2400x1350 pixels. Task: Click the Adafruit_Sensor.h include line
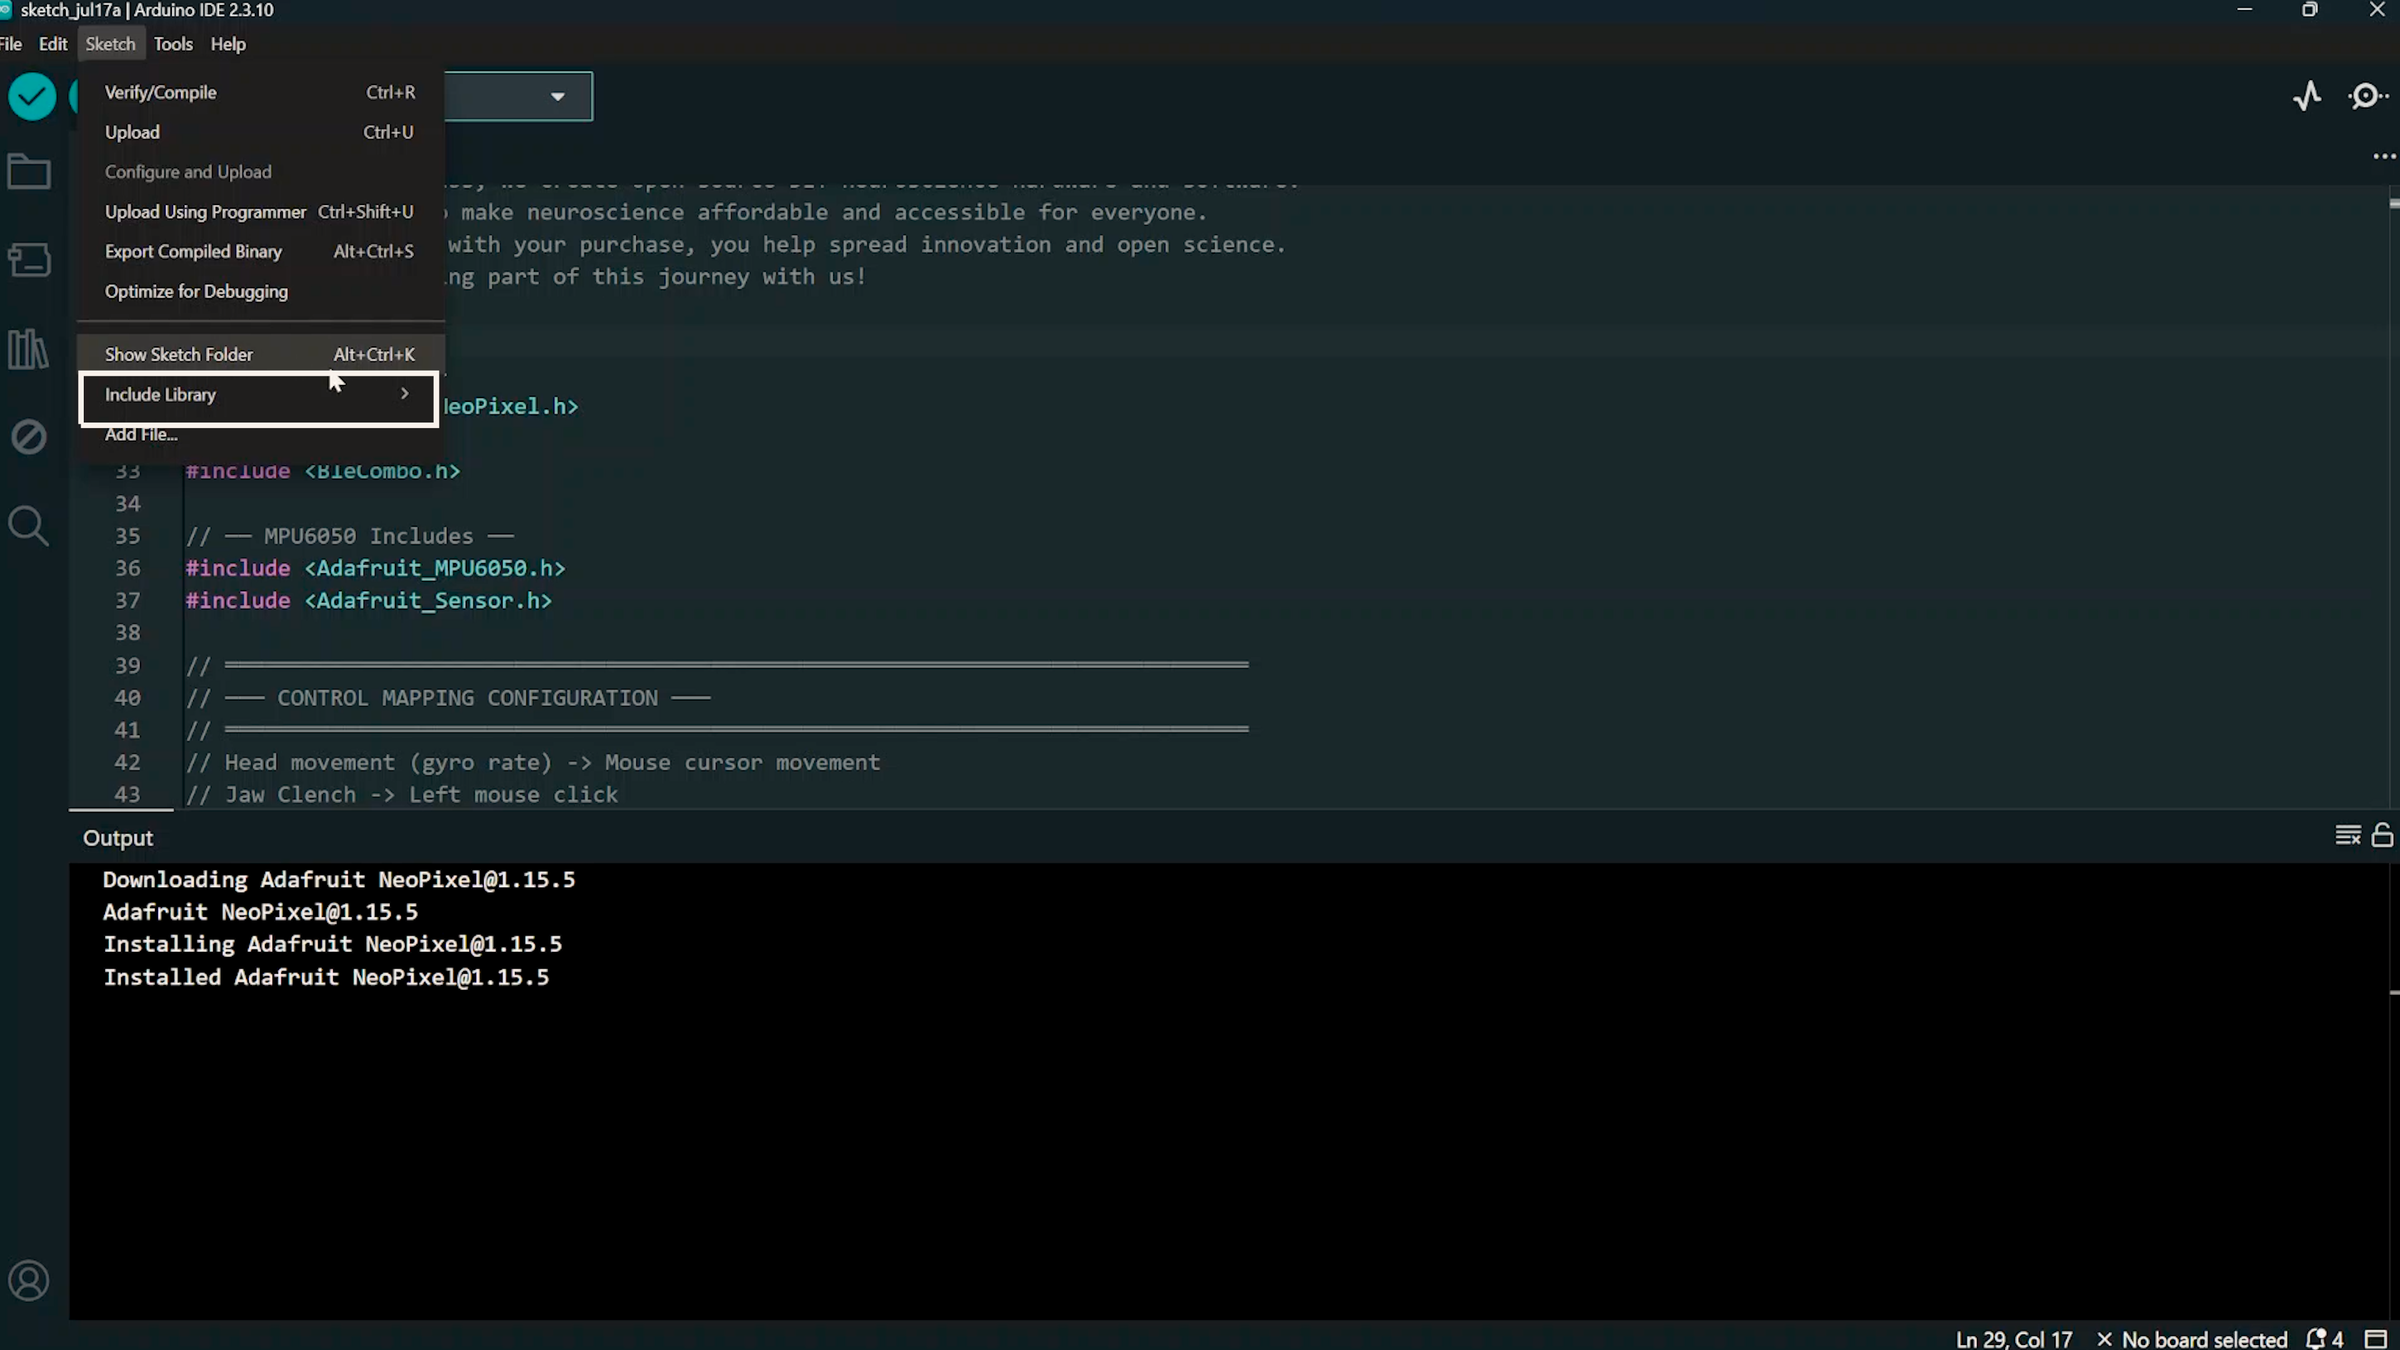pyautogui.click(x=368, y=601)
